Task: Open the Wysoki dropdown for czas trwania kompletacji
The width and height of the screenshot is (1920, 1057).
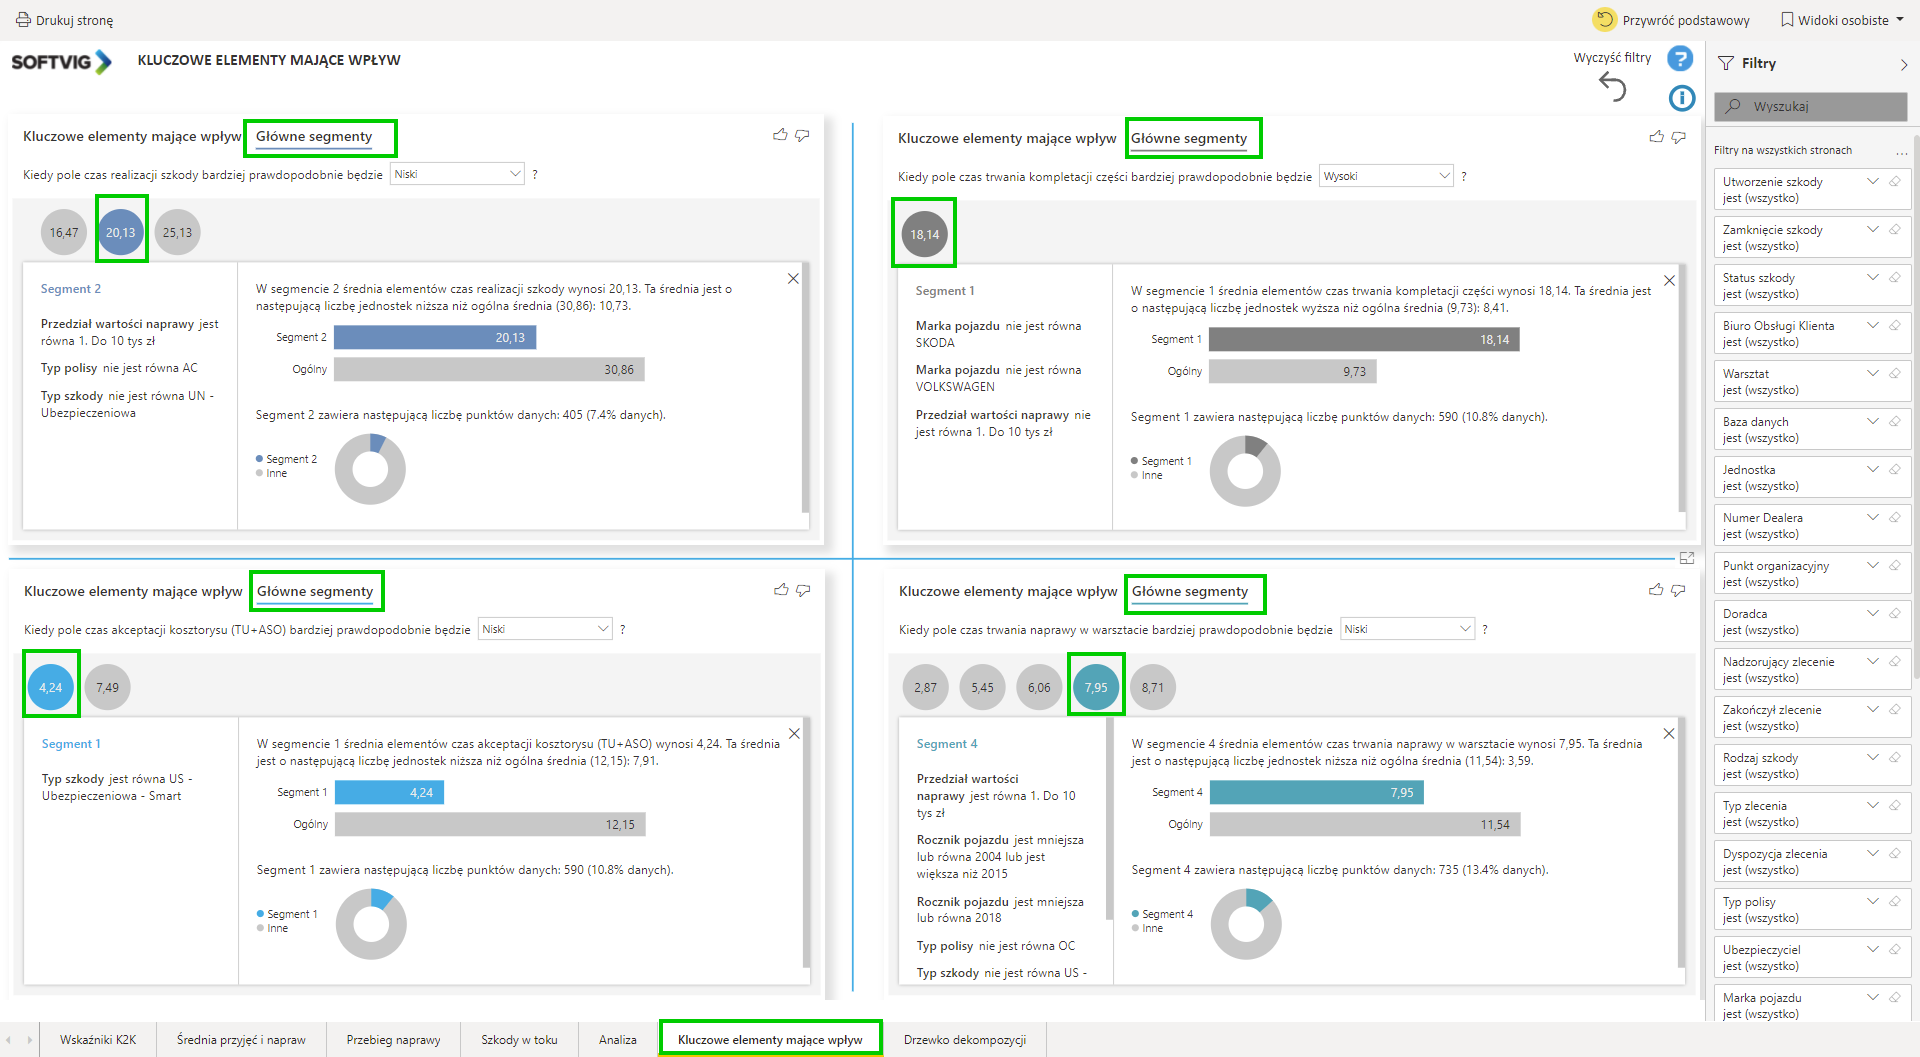Action: (x=1385, y=176)
